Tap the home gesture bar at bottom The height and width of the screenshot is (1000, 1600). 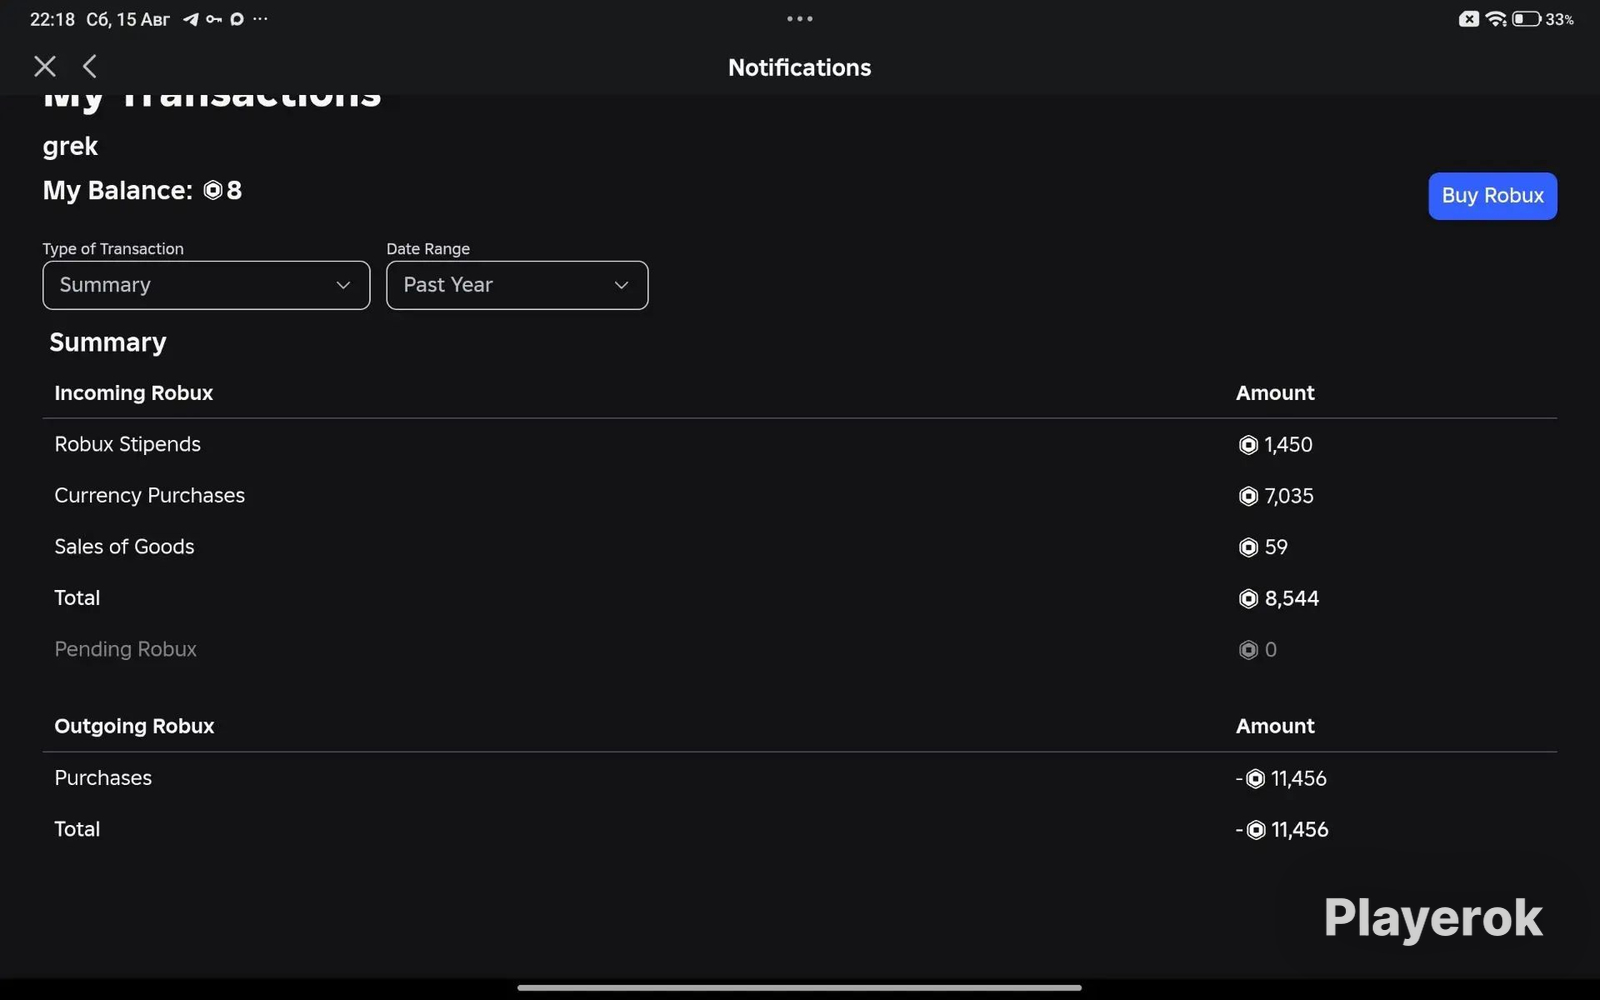pos(799,987)
